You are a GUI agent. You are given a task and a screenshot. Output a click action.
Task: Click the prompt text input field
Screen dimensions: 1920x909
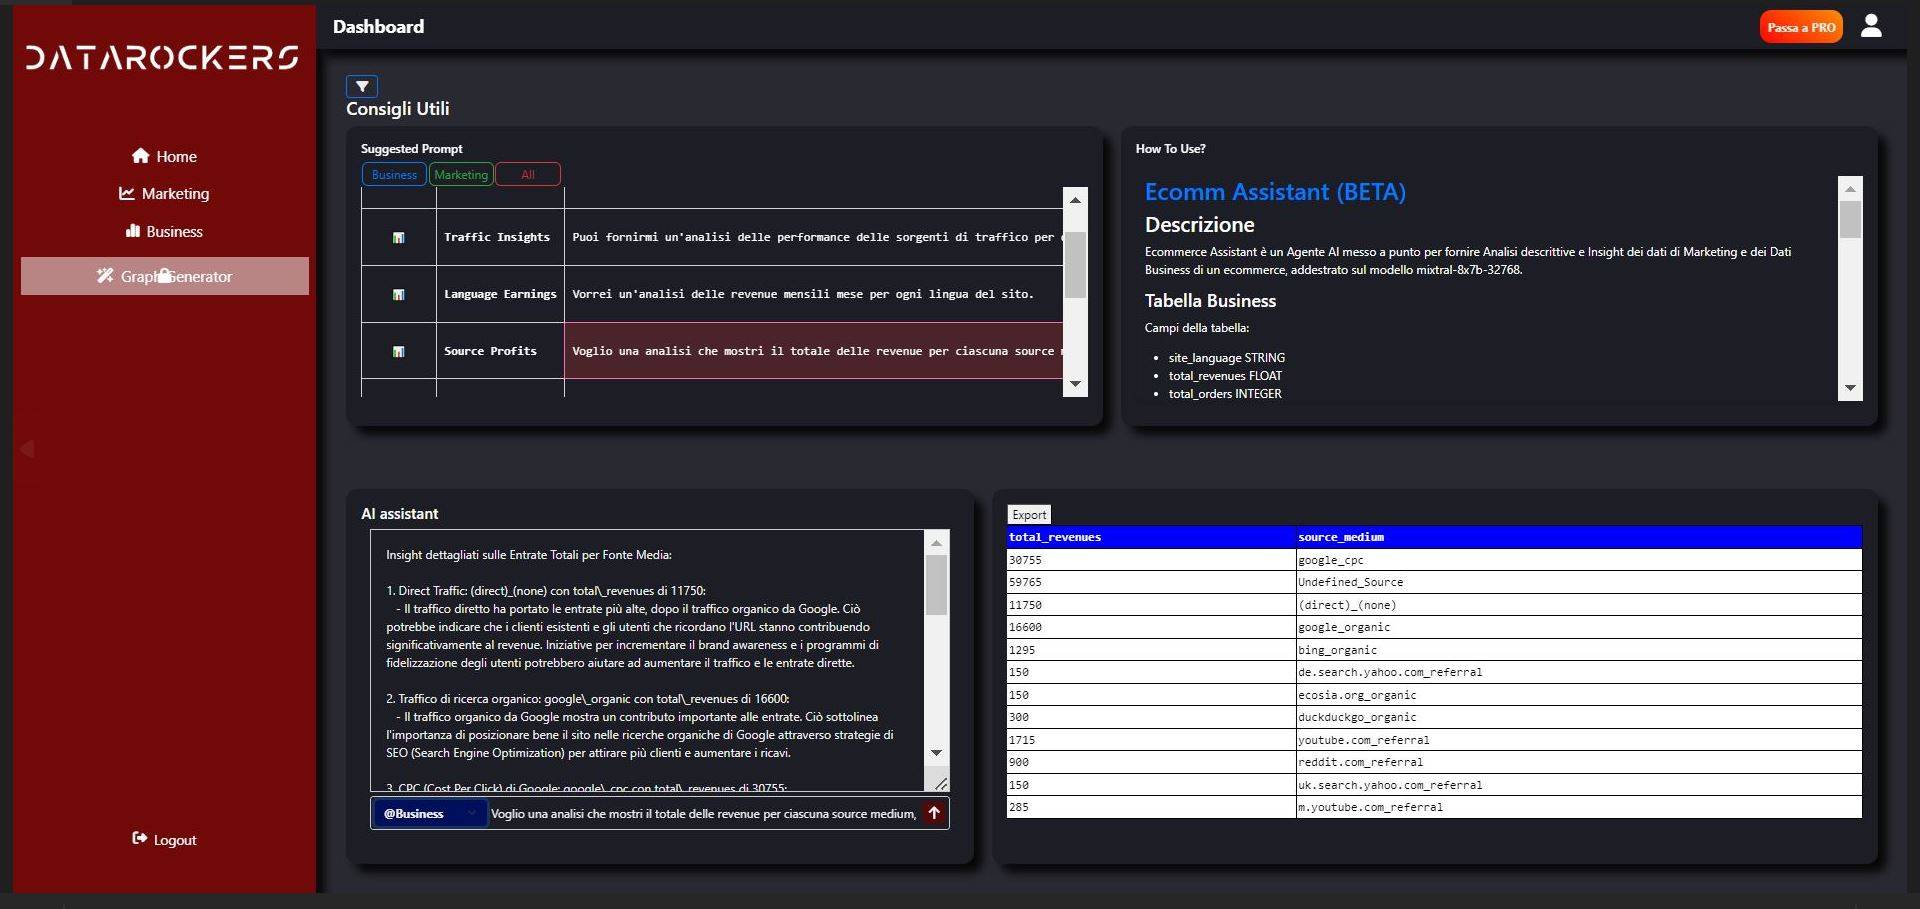(x=703, y=813)
